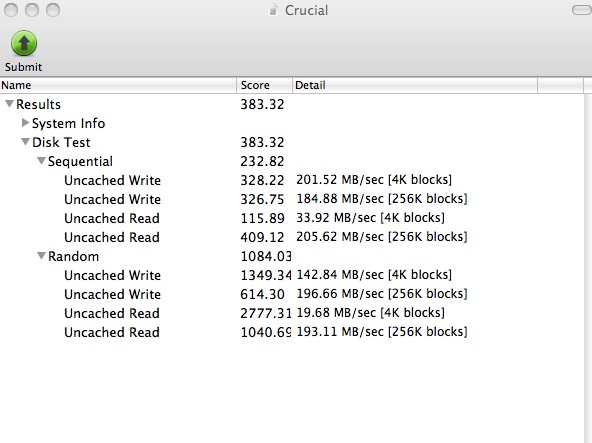The height and width of the screenshot is (443, 592).
Task: Click Disk Test score 383.32
Action: (x=262, y=142)
